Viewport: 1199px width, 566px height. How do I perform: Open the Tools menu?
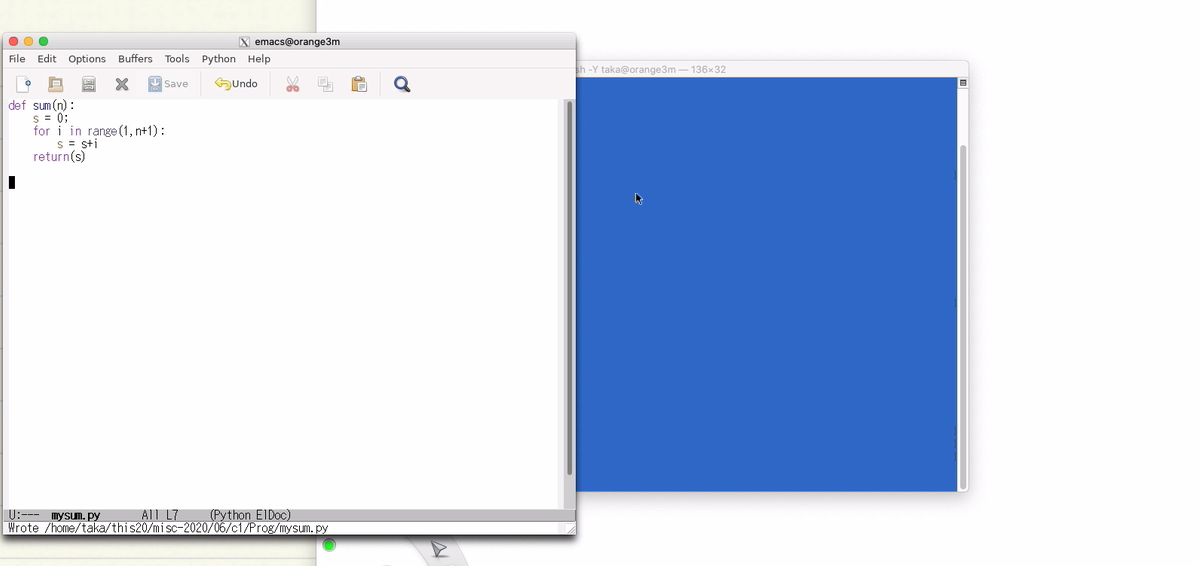pos(177,59)
